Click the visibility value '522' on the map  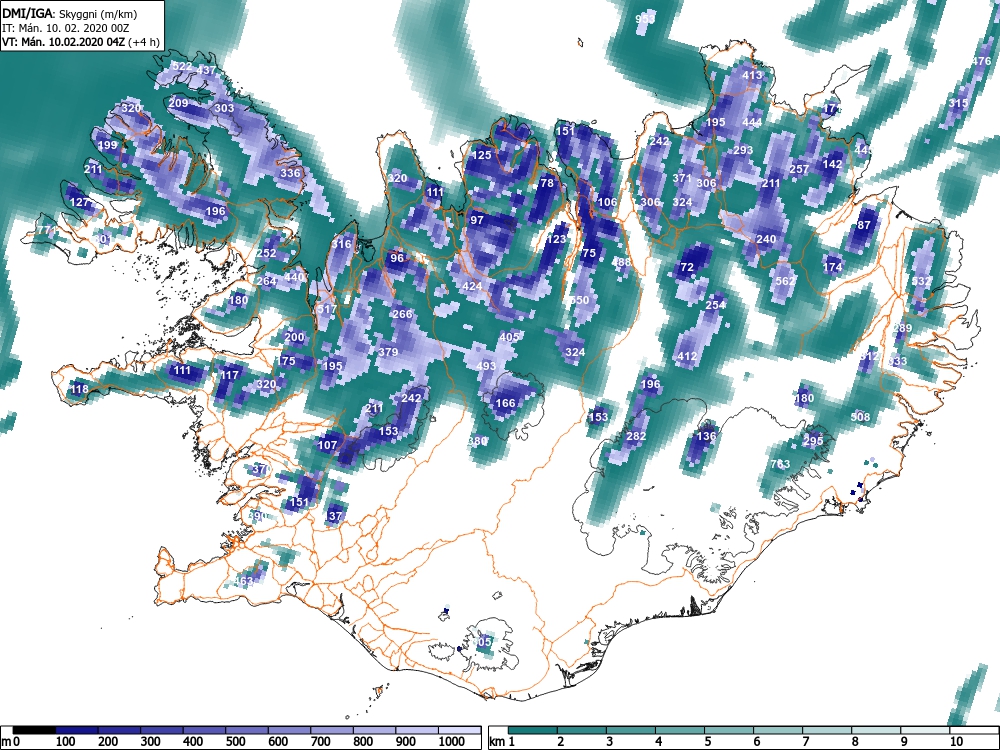pos(182,66)
